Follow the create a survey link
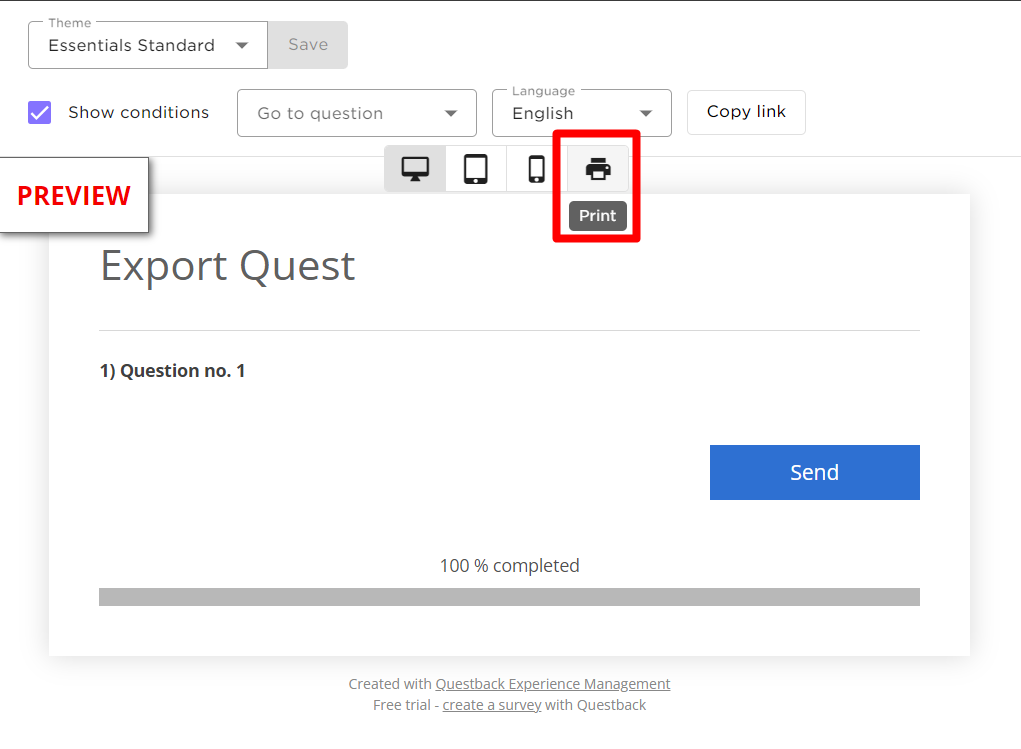 point(492,705)
